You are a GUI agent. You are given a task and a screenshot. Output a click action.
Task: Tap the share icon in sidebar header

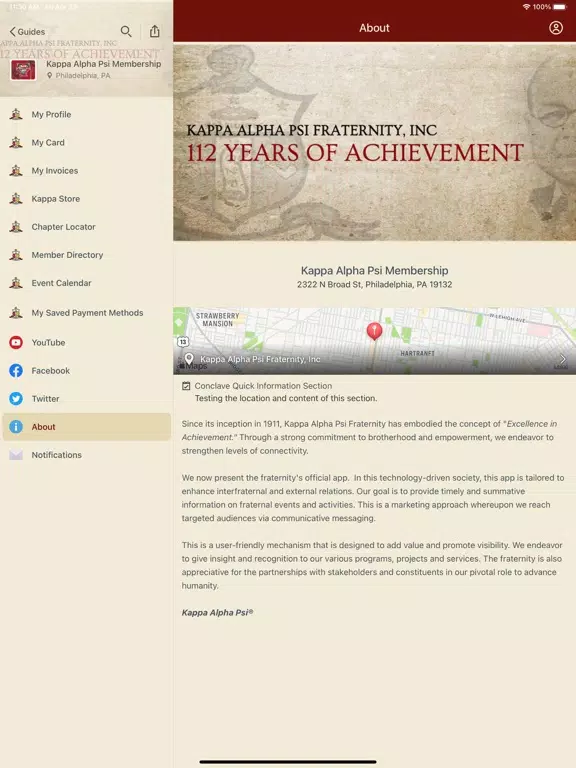[x=155, y=31]
